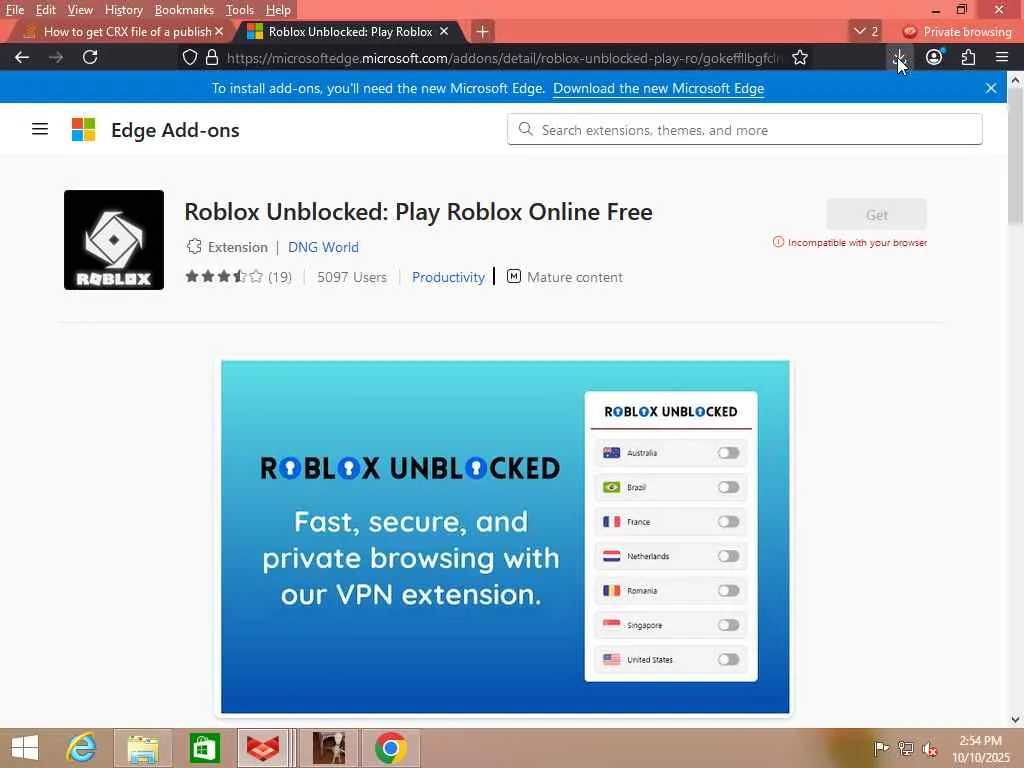The image size is (1024, 768).
Task: Click the 5097 Users text
Action: pos(352,277)
